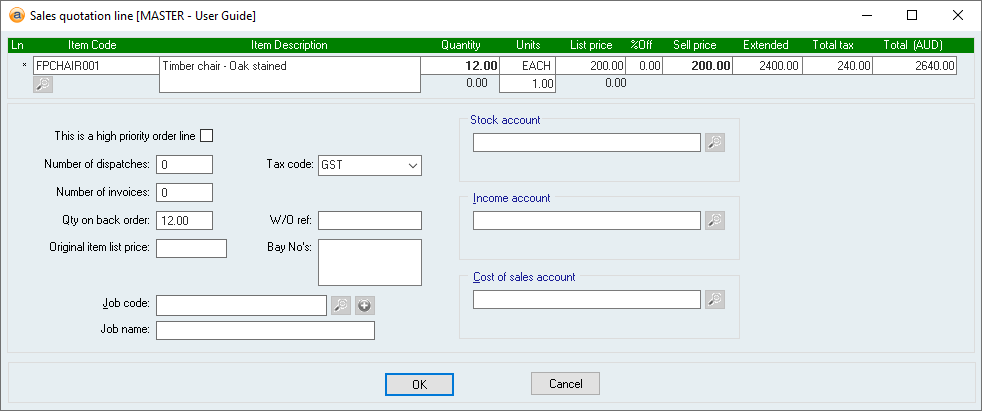Click the Cancel button

tap(565, 384)
